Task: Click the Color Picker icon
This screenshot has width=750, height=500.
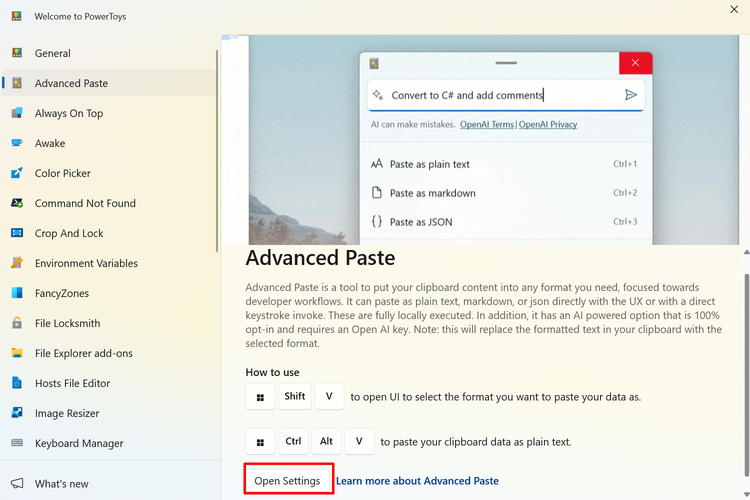Action: pyautogui.click(x=17, y=173)
